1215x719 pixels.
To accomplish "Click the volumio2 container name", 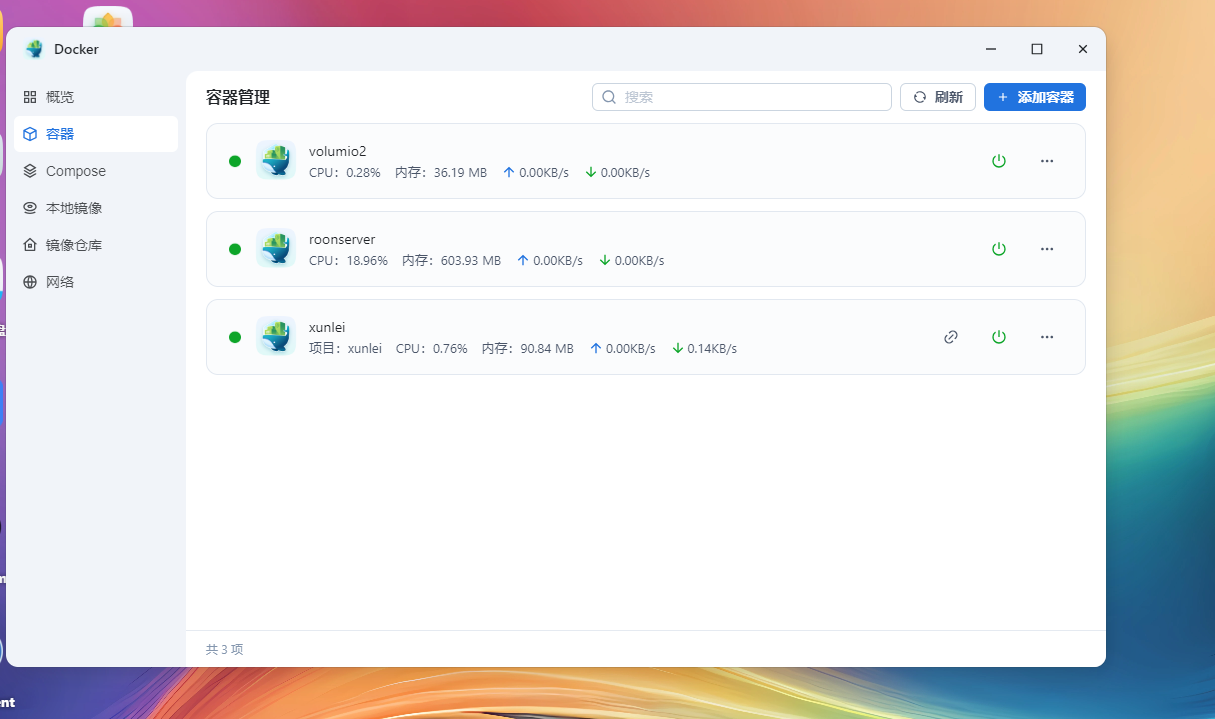I will coord(338,151).
